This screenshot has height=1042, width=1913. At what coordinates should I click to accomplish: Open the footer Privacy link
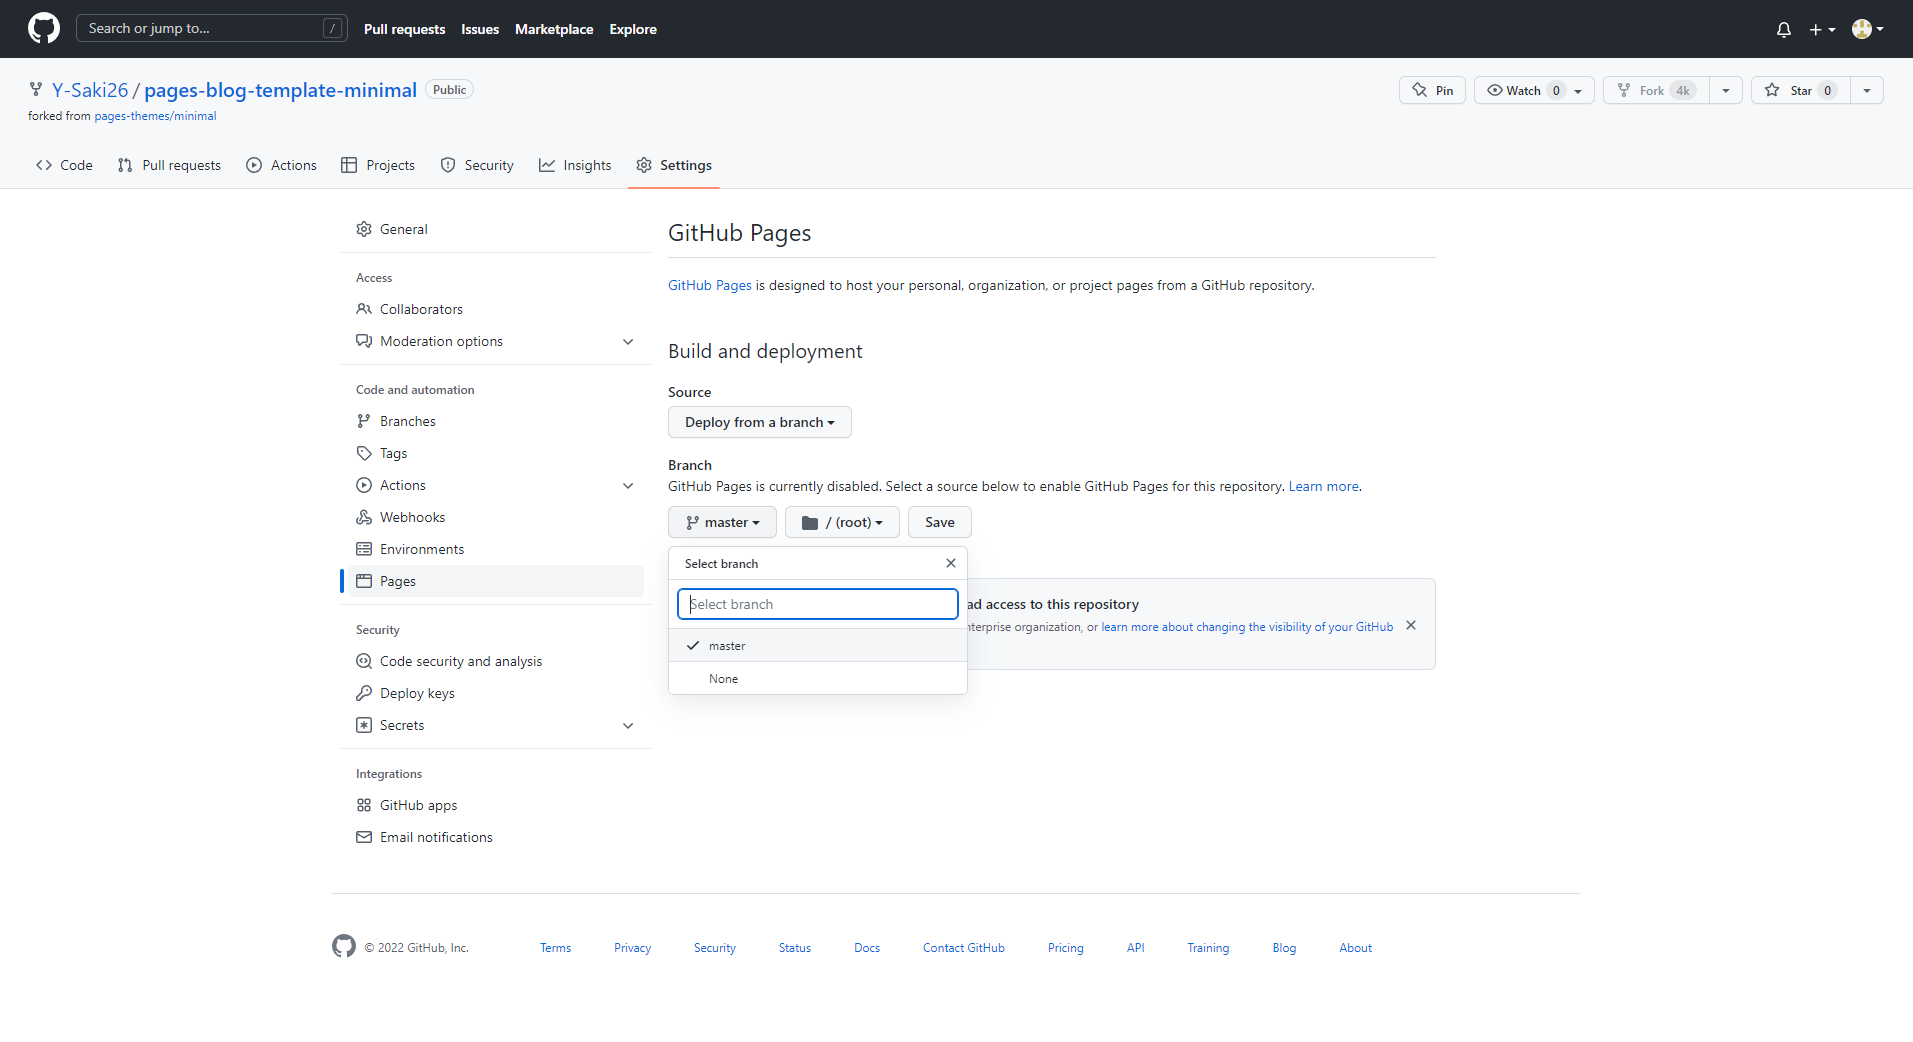(x=632, y=948)
